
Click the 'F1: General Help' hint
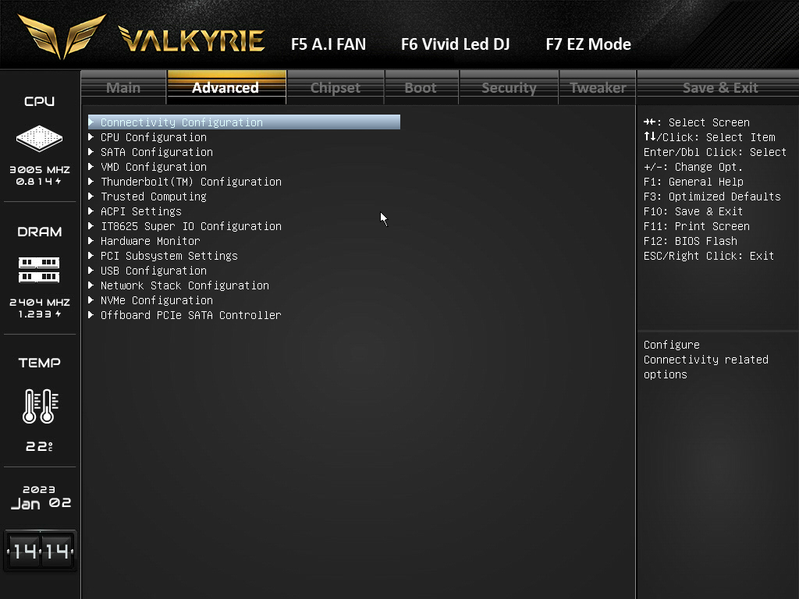point(693,182)
